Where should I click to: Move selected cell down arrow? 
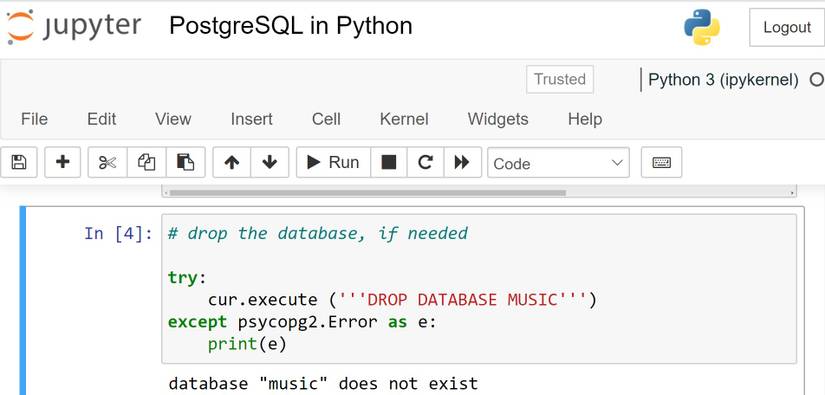269,163
